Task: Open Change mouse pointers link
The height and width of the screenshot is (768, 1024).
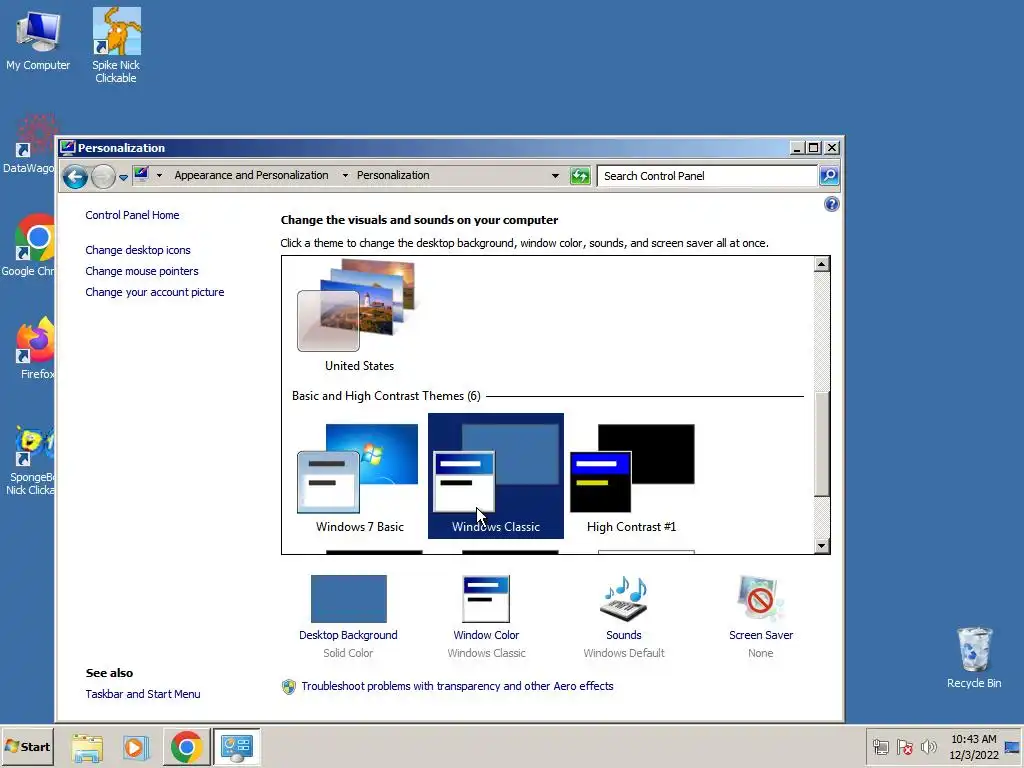Action: coord(142,271)
